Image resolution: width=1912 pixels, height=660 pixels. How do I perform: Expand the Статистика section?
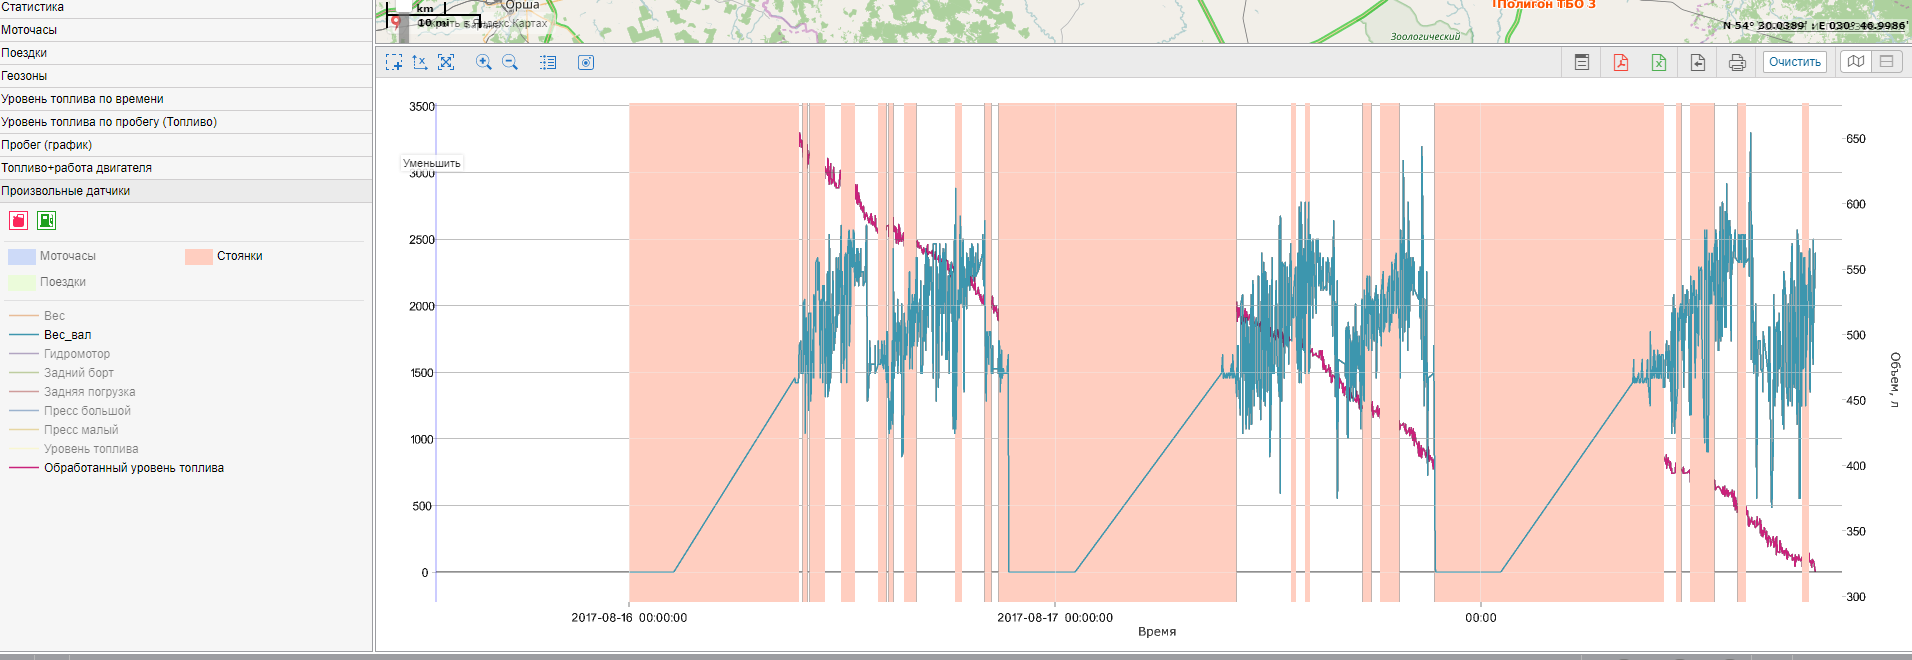[33, 7]
